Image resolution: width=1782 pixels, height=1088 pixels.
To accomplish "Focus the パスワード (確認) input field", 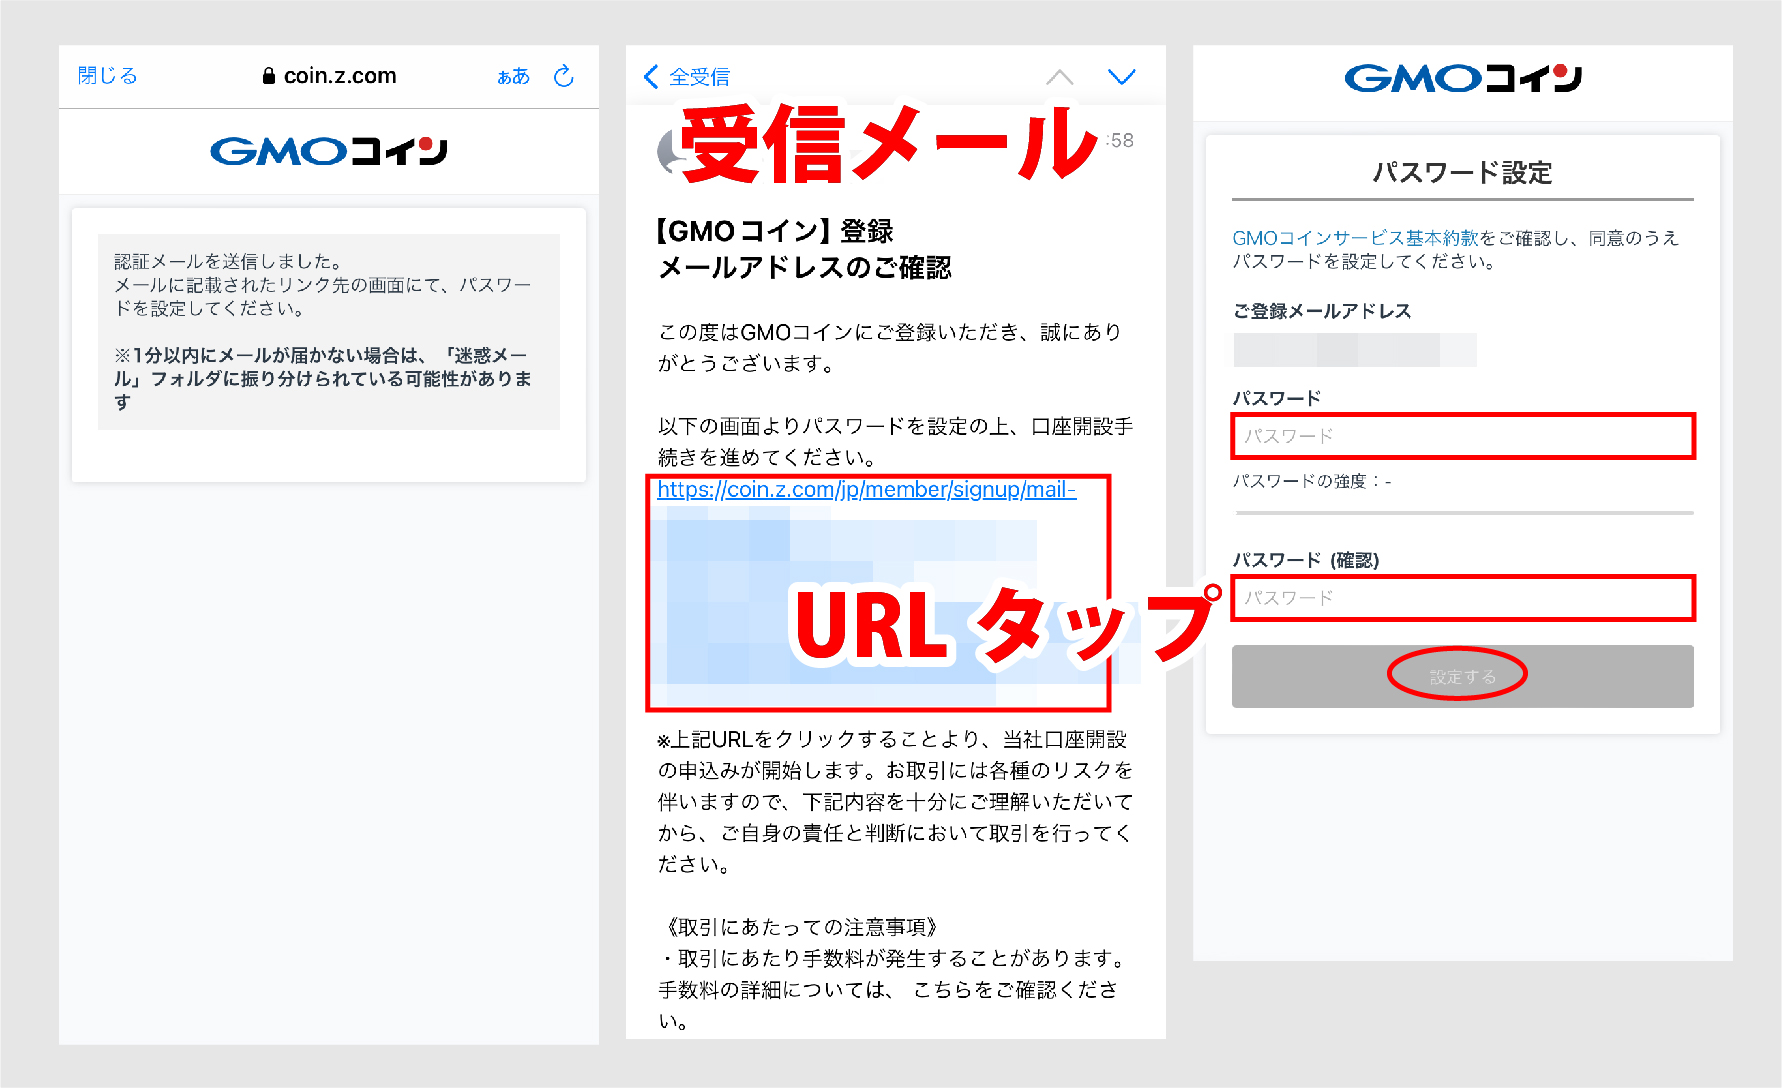I will click(1462, 598).
